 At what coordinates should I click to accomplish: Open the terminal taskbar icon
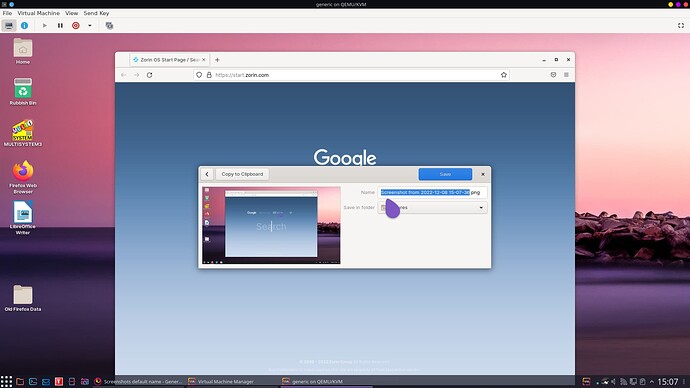pyautogui.click(x=33, y=381)
